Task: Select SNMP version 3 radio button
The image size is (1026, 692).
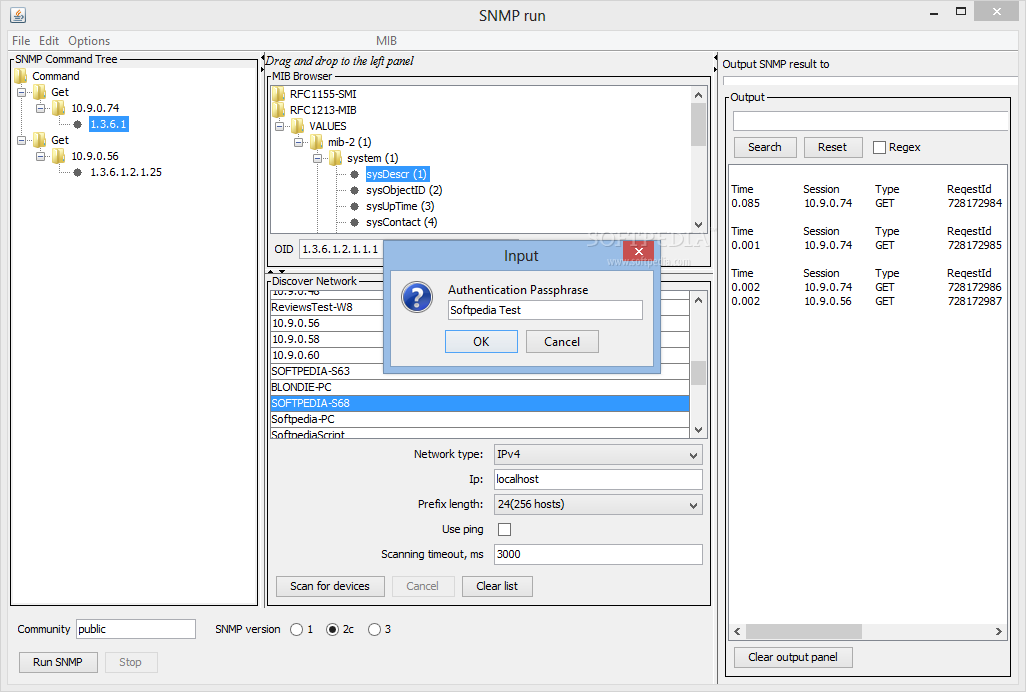Action: [374, 629]
